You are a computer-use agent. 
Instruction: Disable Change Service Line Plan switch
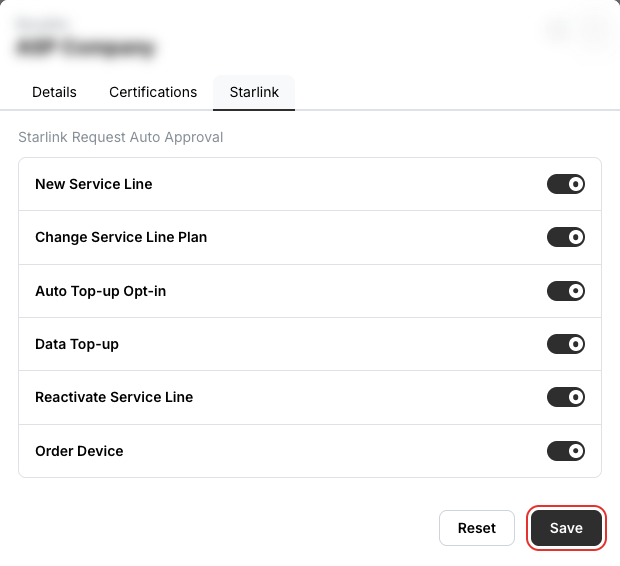tap(566, 237)
